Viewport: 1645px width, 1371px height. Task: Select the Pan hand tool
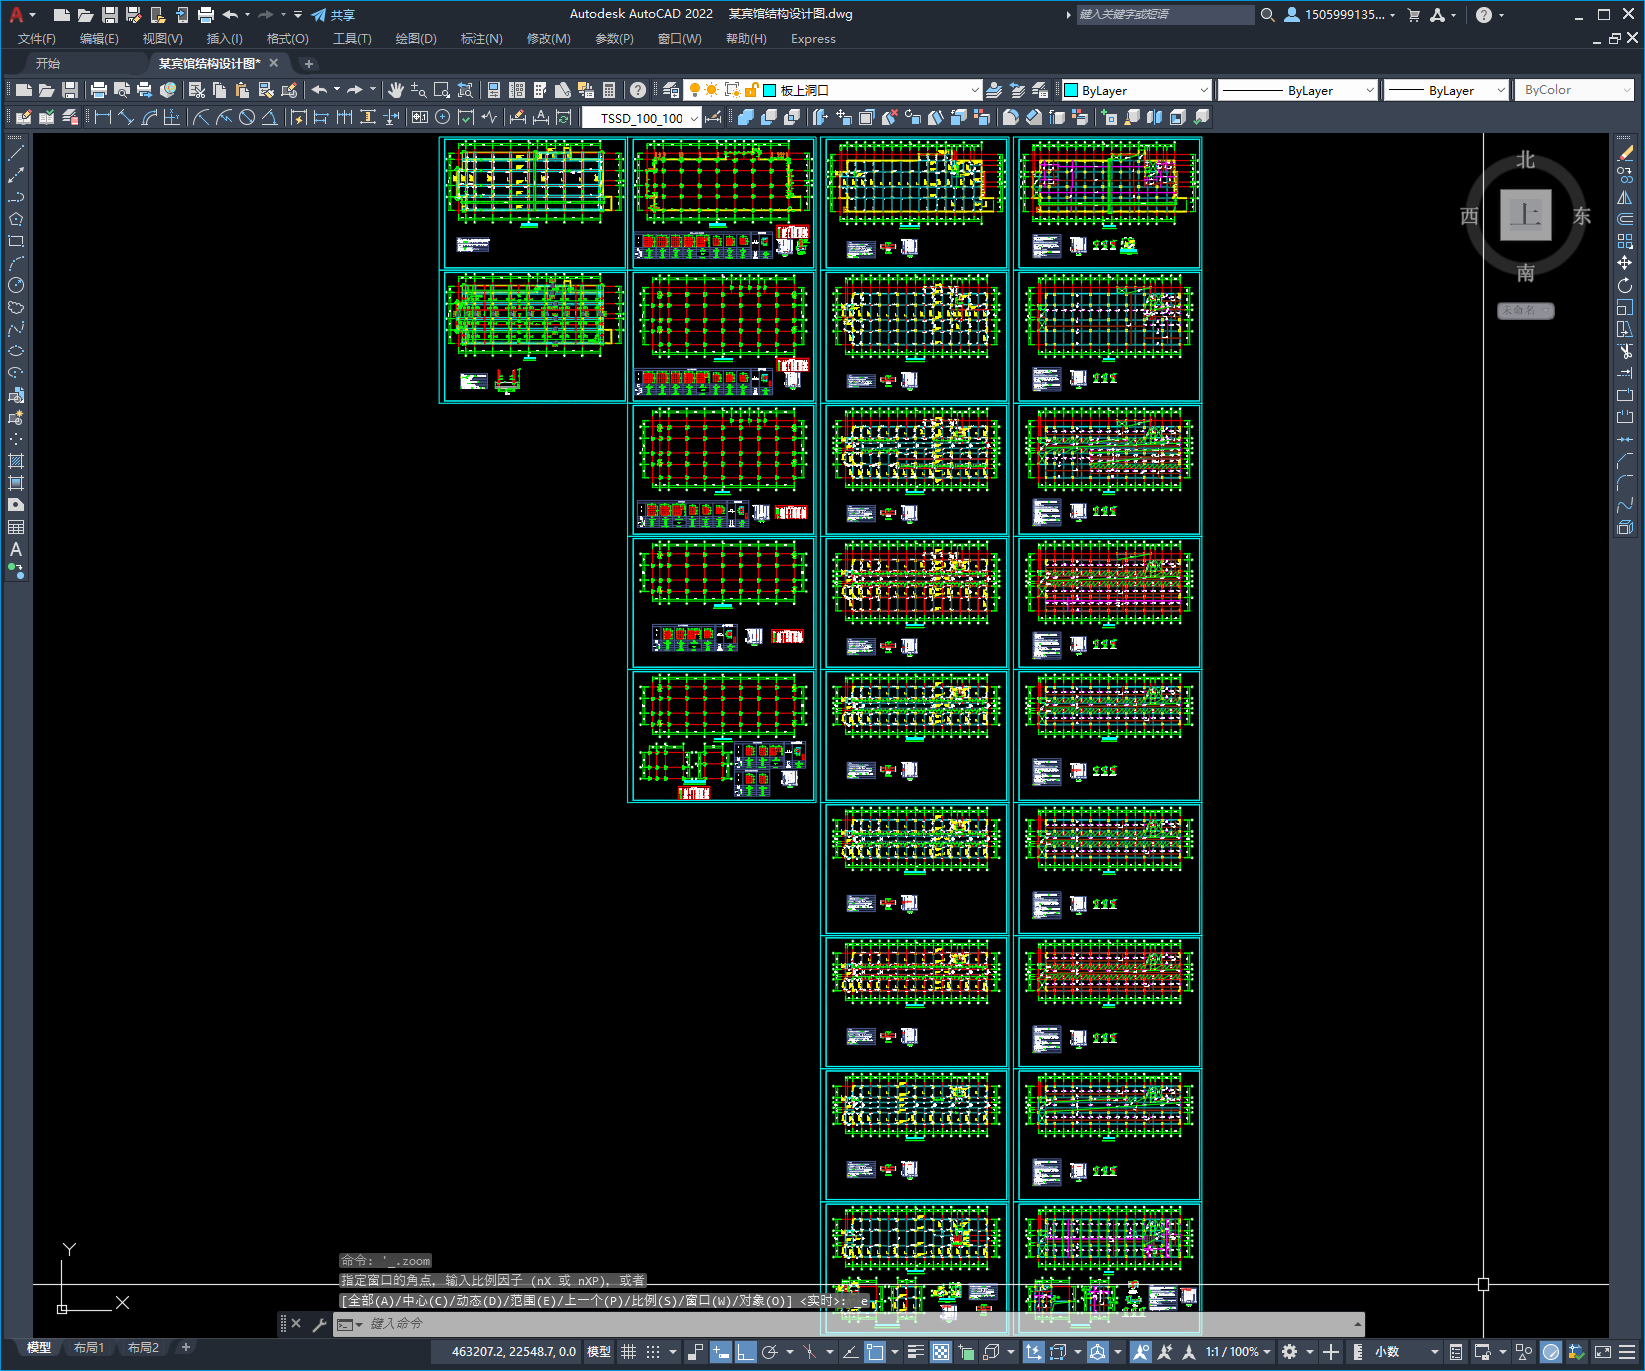pyautogui.click(x=396, y=90)
